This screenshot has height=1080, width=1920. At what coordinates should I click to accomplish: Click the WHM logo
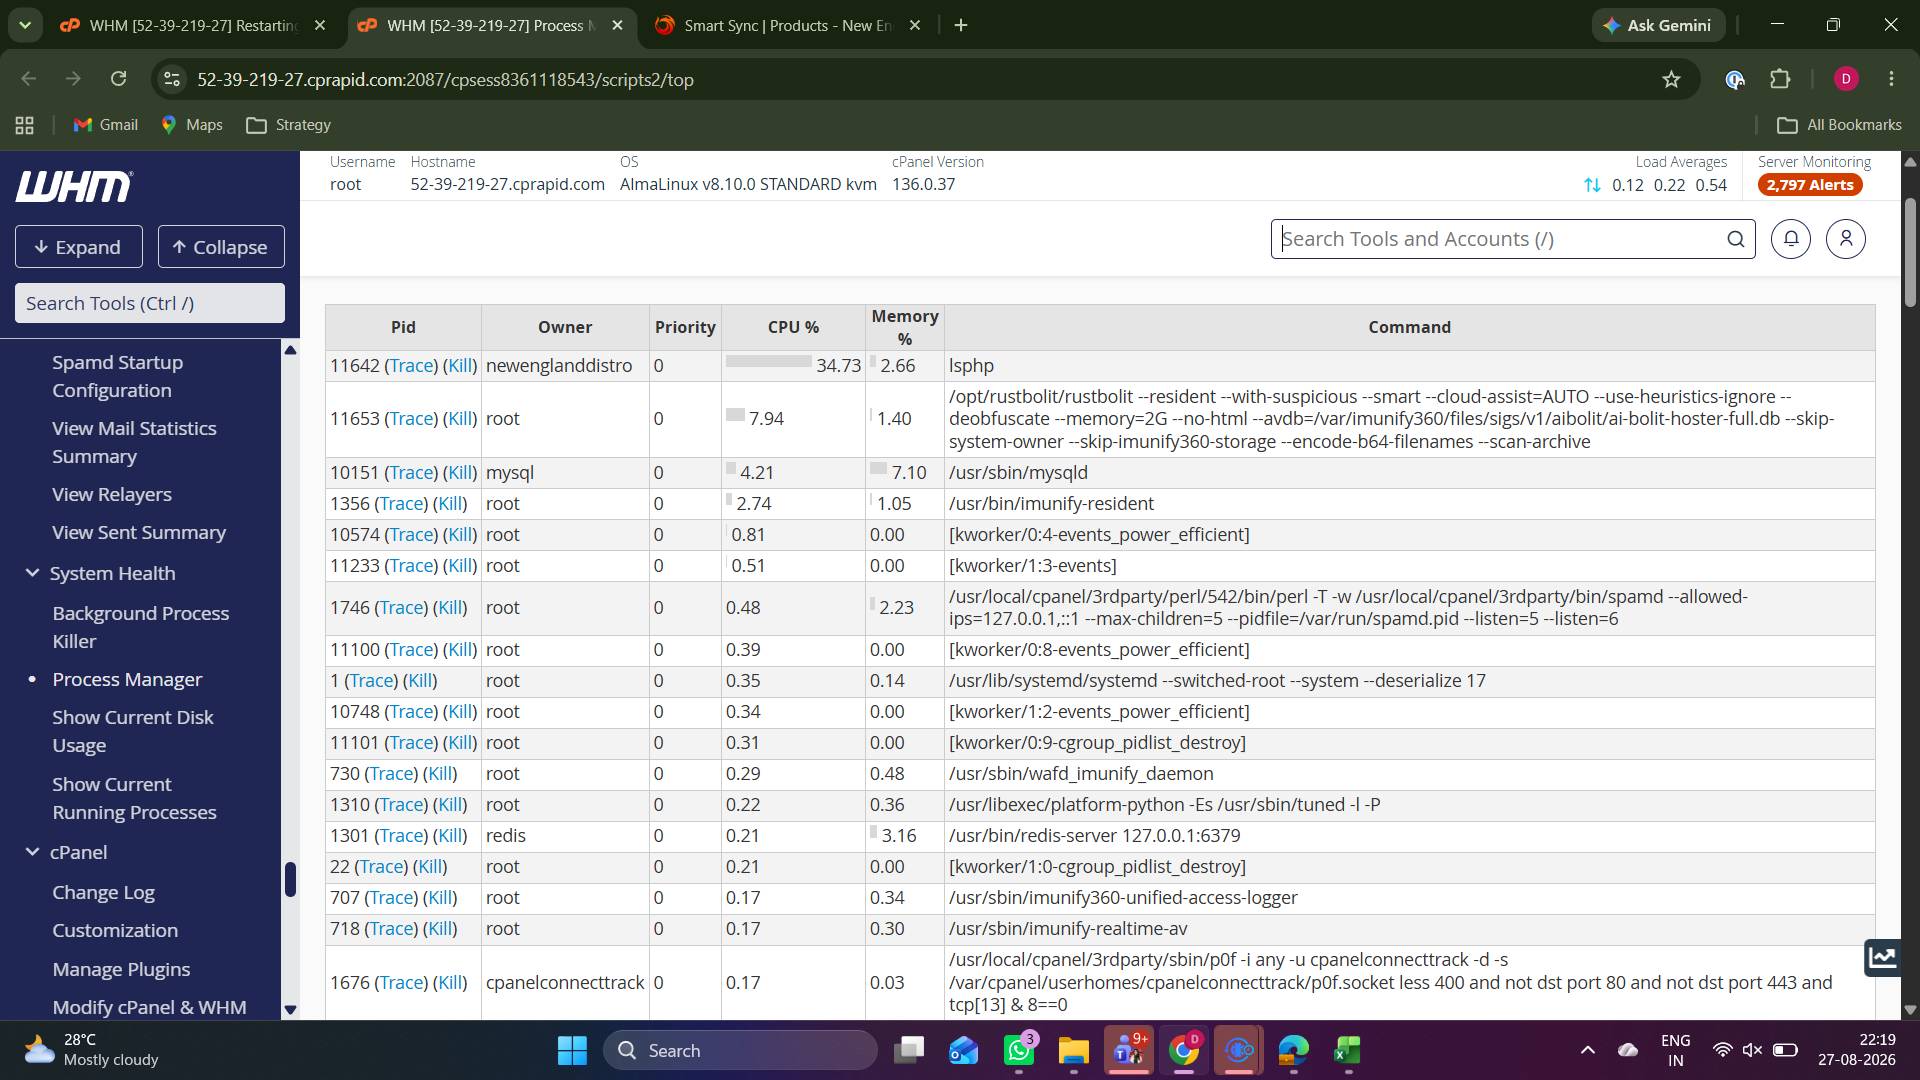click(73, 186)
